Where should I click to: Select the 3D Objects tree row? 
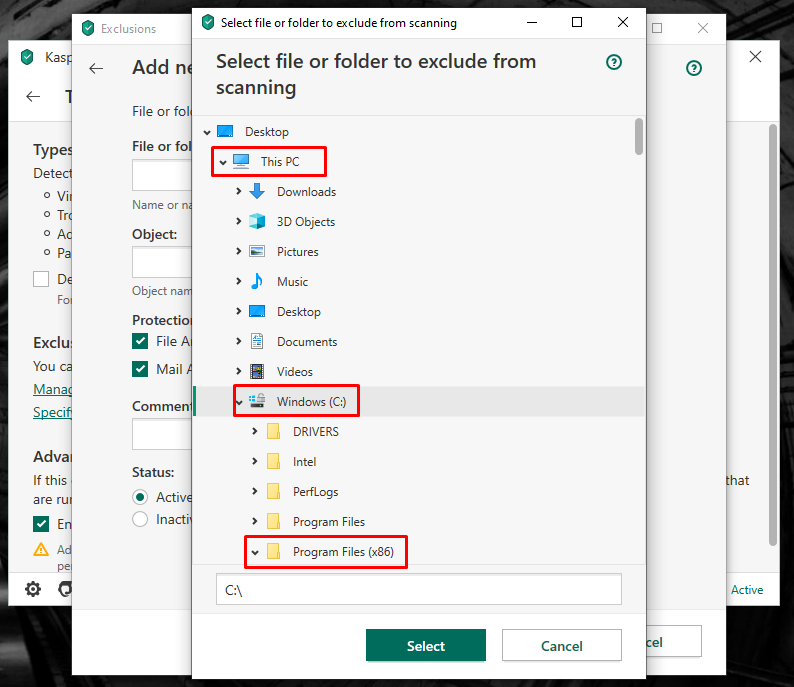419,221
